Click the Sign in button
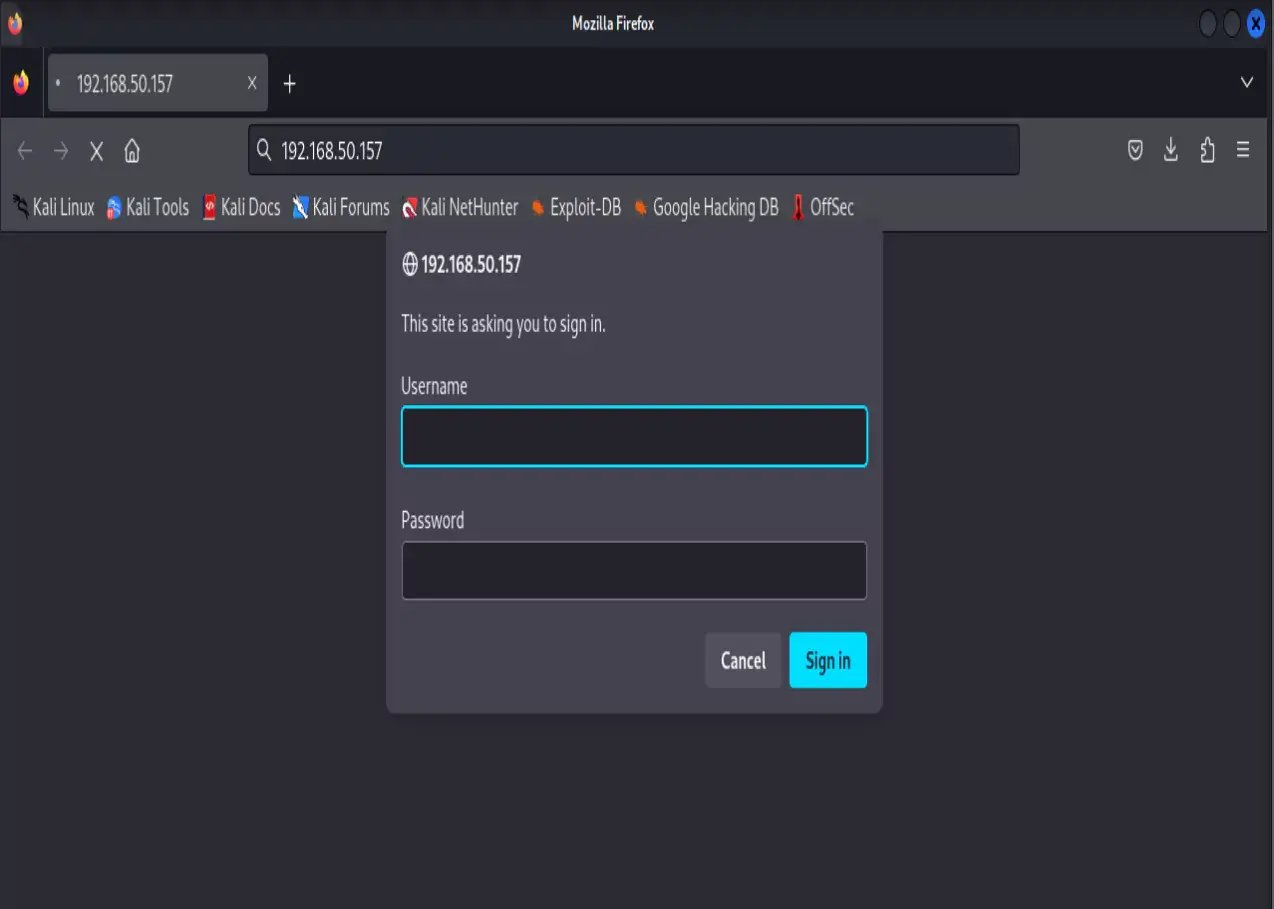 (x=827, y=660)
